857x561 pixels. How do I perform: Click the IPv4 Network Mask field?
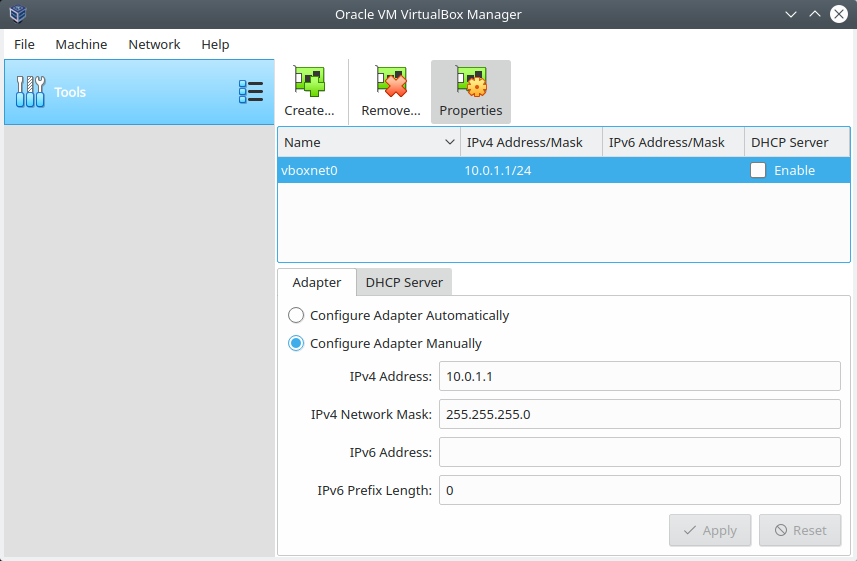639,414
